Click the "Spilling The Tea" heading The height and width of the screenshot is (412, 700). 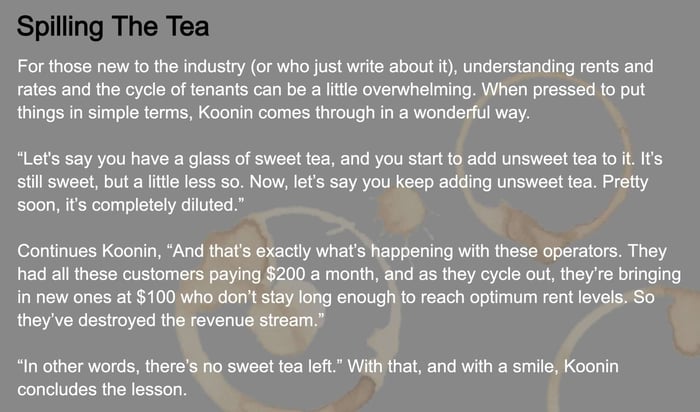(113, 26)
